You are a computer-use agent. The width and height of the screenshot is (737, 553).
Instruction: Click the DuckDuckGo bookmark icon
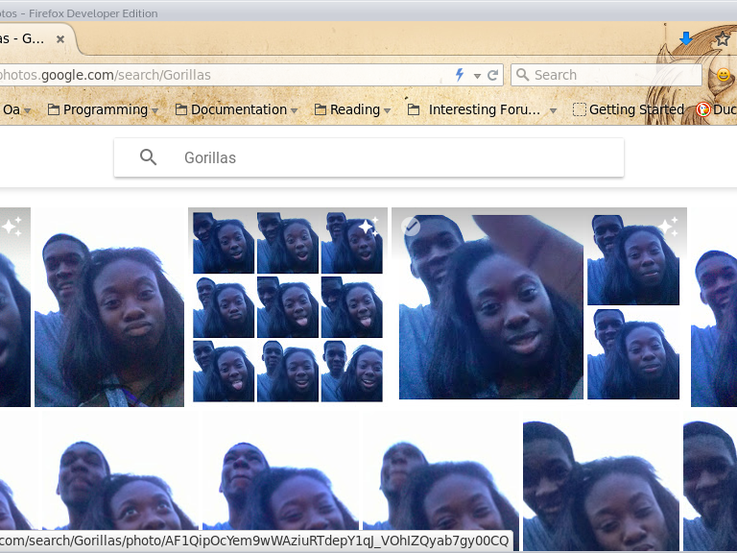(703, 110)
